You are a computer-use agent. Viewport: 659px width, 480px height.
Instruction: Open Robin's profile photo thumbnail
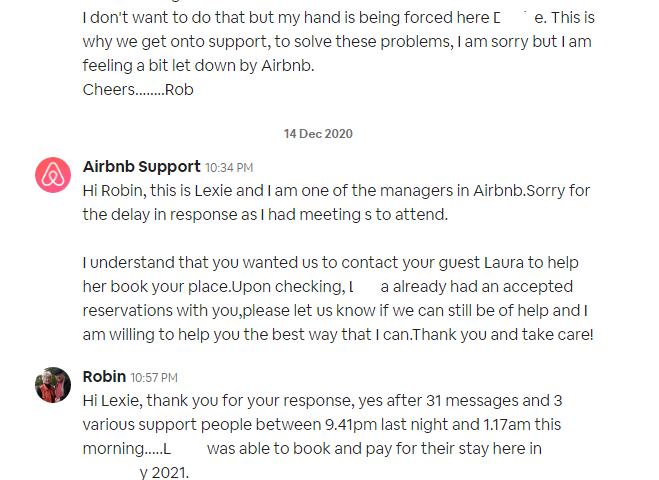53,385
